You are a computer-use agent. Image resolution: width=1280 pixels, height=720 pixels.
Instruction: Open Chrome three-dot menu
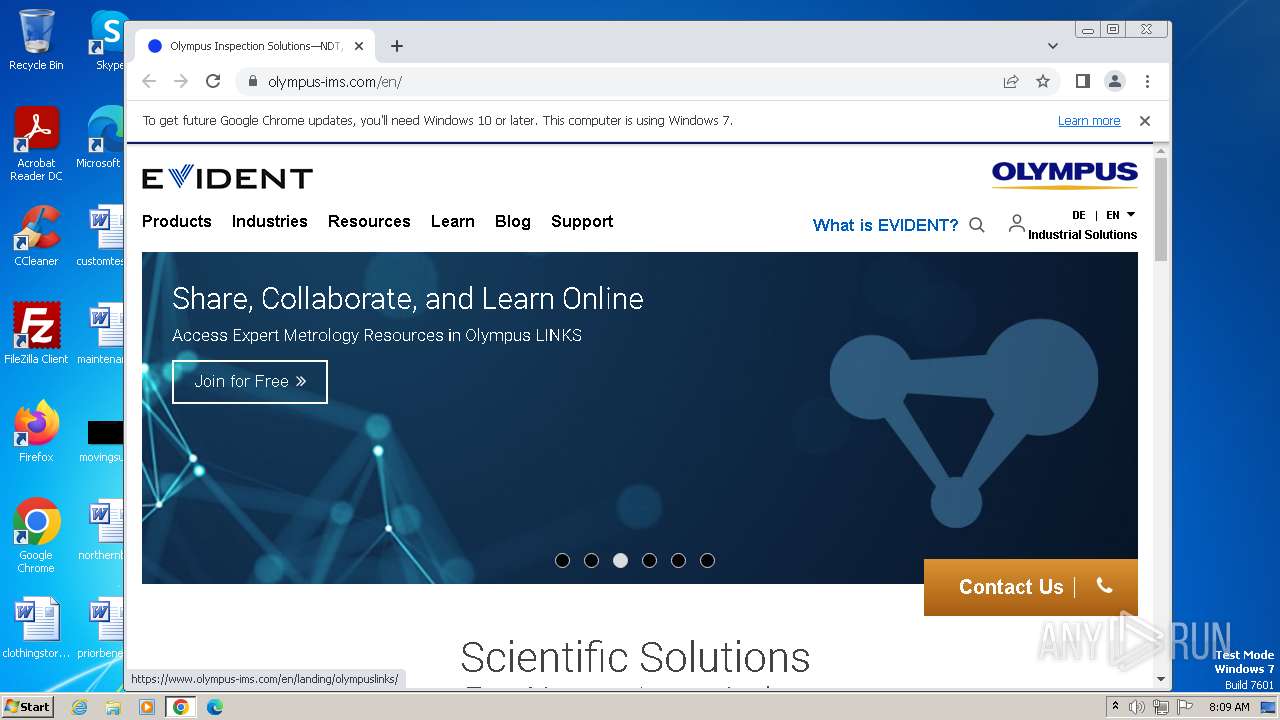[1147, 81]
